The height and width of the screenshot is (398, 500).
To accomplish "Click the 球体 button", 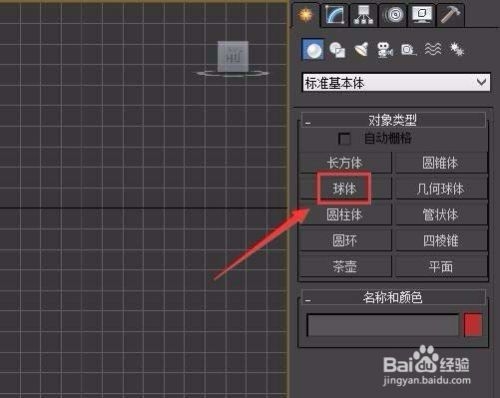I will pos(345,189).
